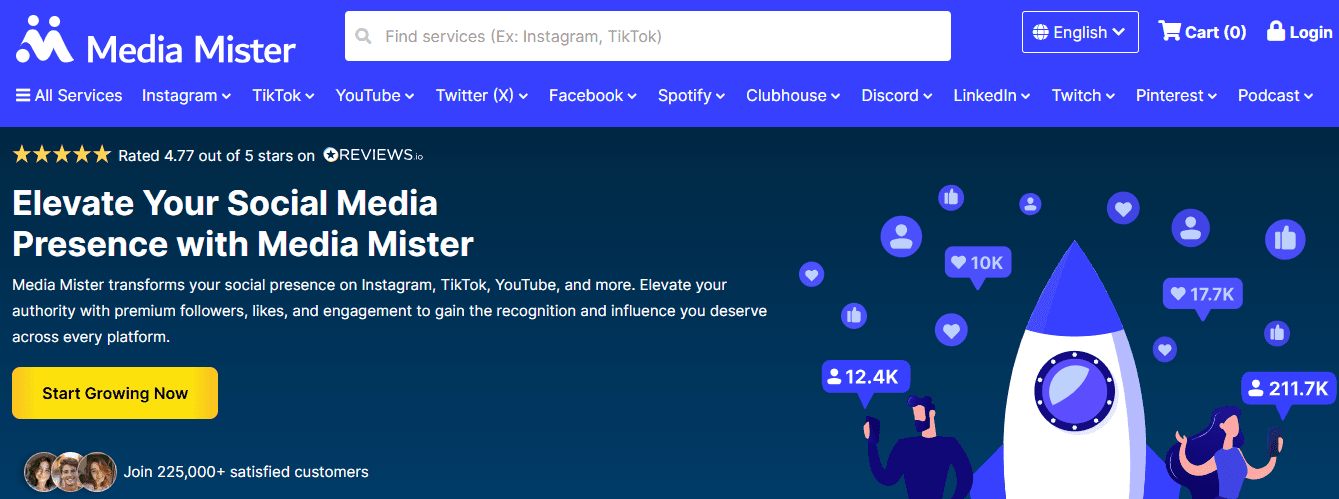Open the Podcast menu item
The height and width of the screenshot is (499, 1339).
tap(1276, 96)
